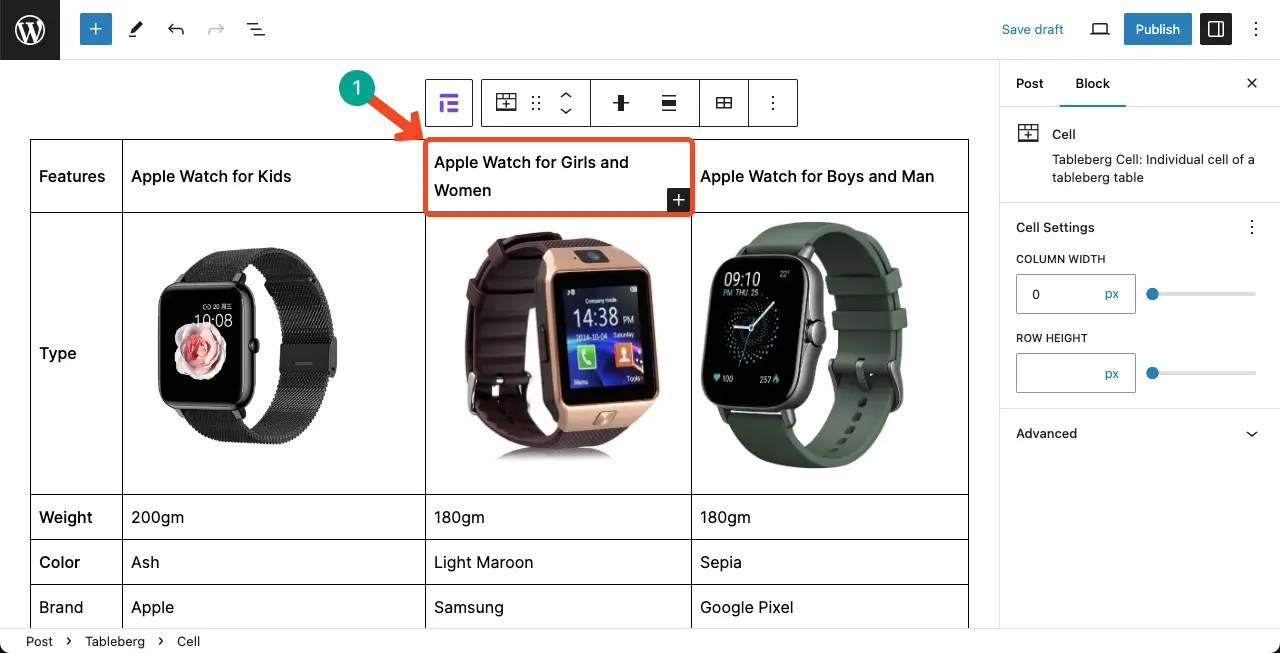Toggle the settings sidebar panel
The height and width of the screenshot is (653, 1280).
[1216, 29]
